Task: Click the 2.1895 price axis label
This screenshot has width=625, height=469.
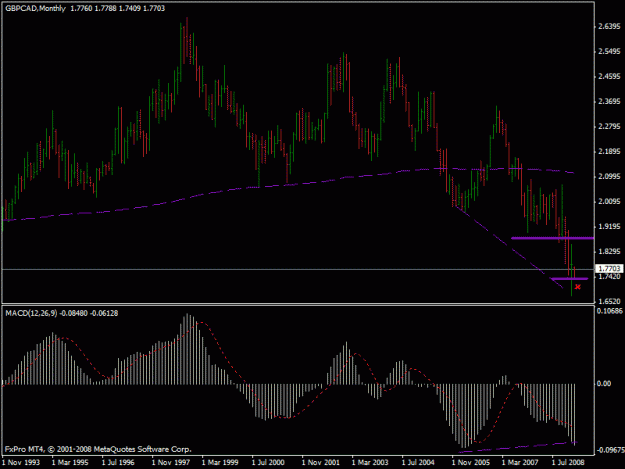Action: (x=609, y=151)
